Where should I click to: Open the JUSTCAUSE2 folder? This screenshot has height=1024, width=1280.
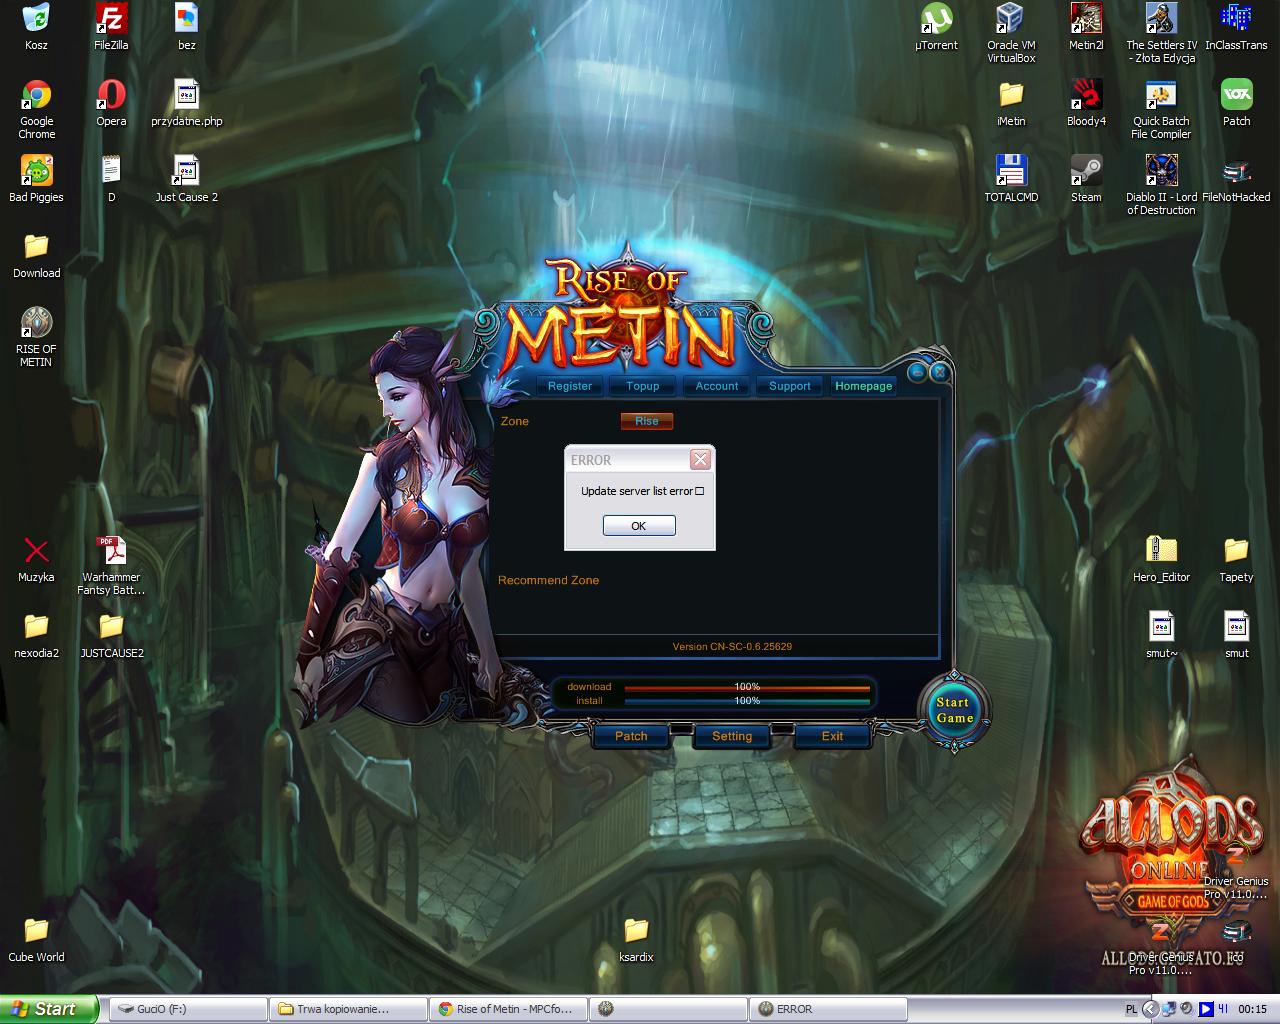(111, 635)
